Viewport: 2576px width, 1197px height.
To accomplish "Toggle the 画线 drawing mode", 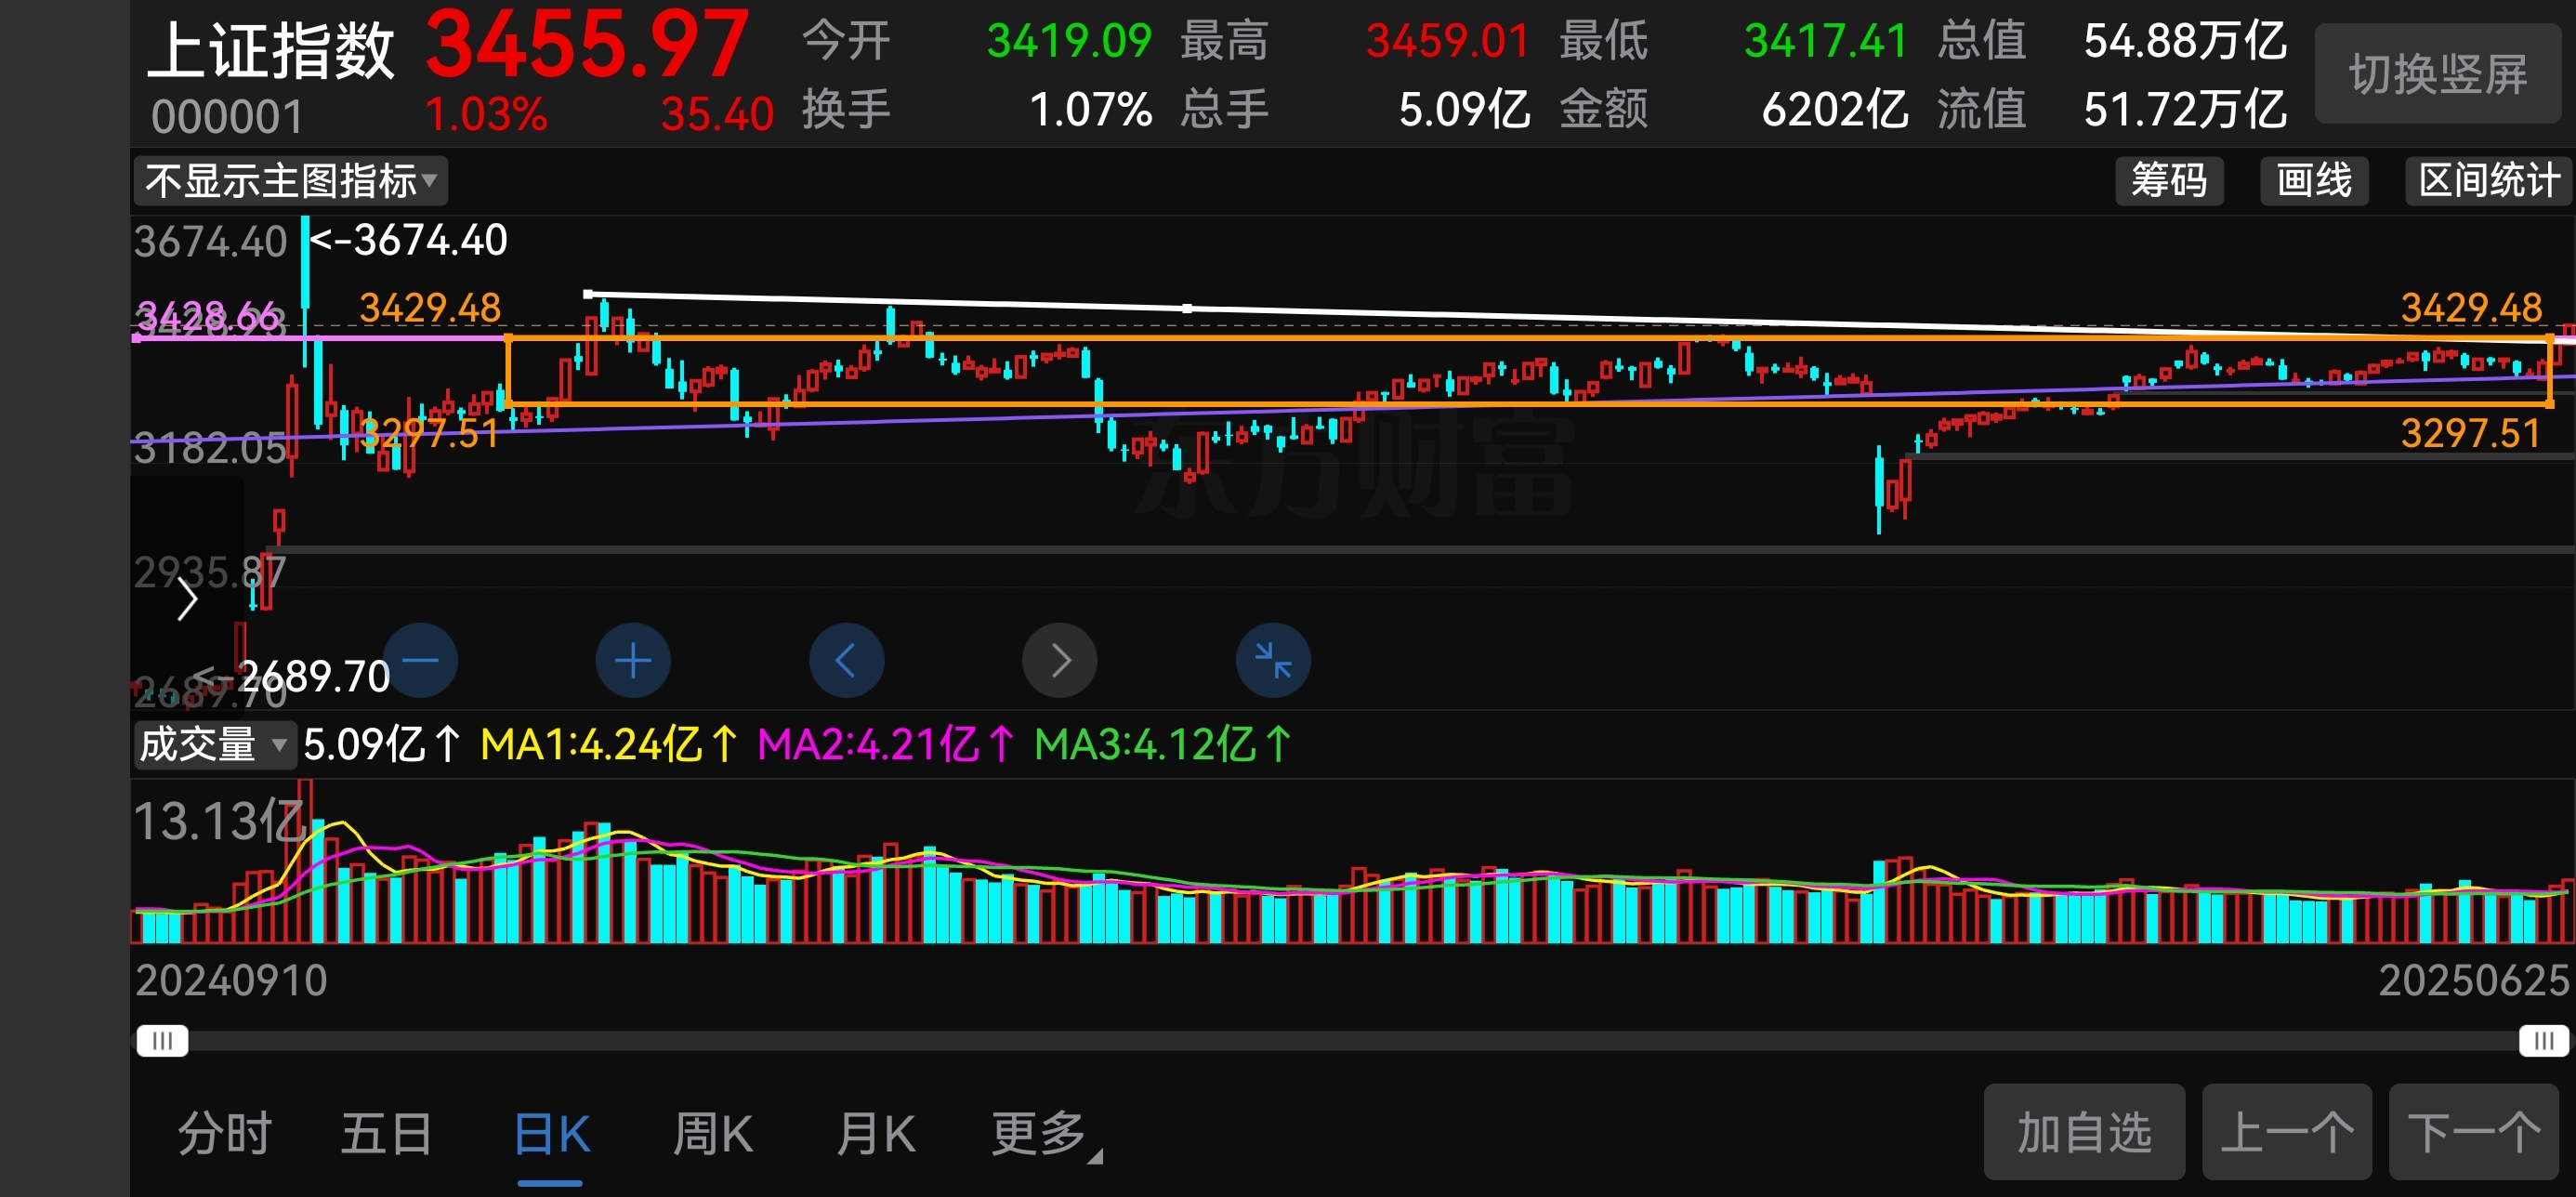I will [x=2313, y=181].
